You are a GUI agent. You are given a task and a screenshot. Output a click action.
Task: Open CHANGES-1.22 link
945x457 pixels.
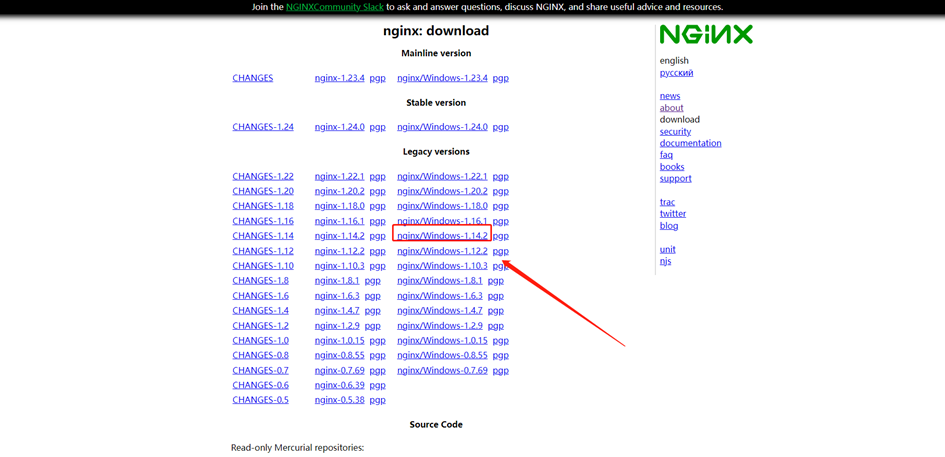point(263,177)
